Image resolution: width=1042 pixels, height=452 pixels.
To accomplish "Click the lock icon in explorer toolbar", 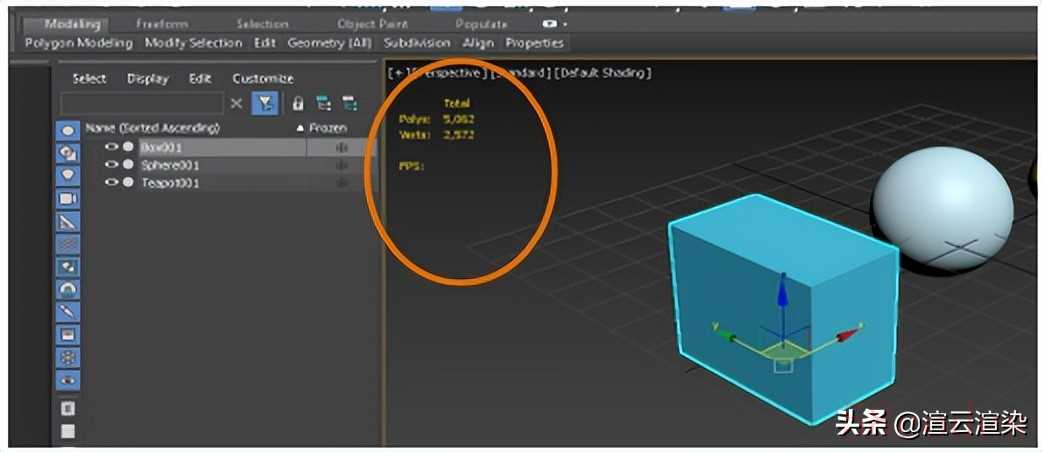I will coord(297,103).
